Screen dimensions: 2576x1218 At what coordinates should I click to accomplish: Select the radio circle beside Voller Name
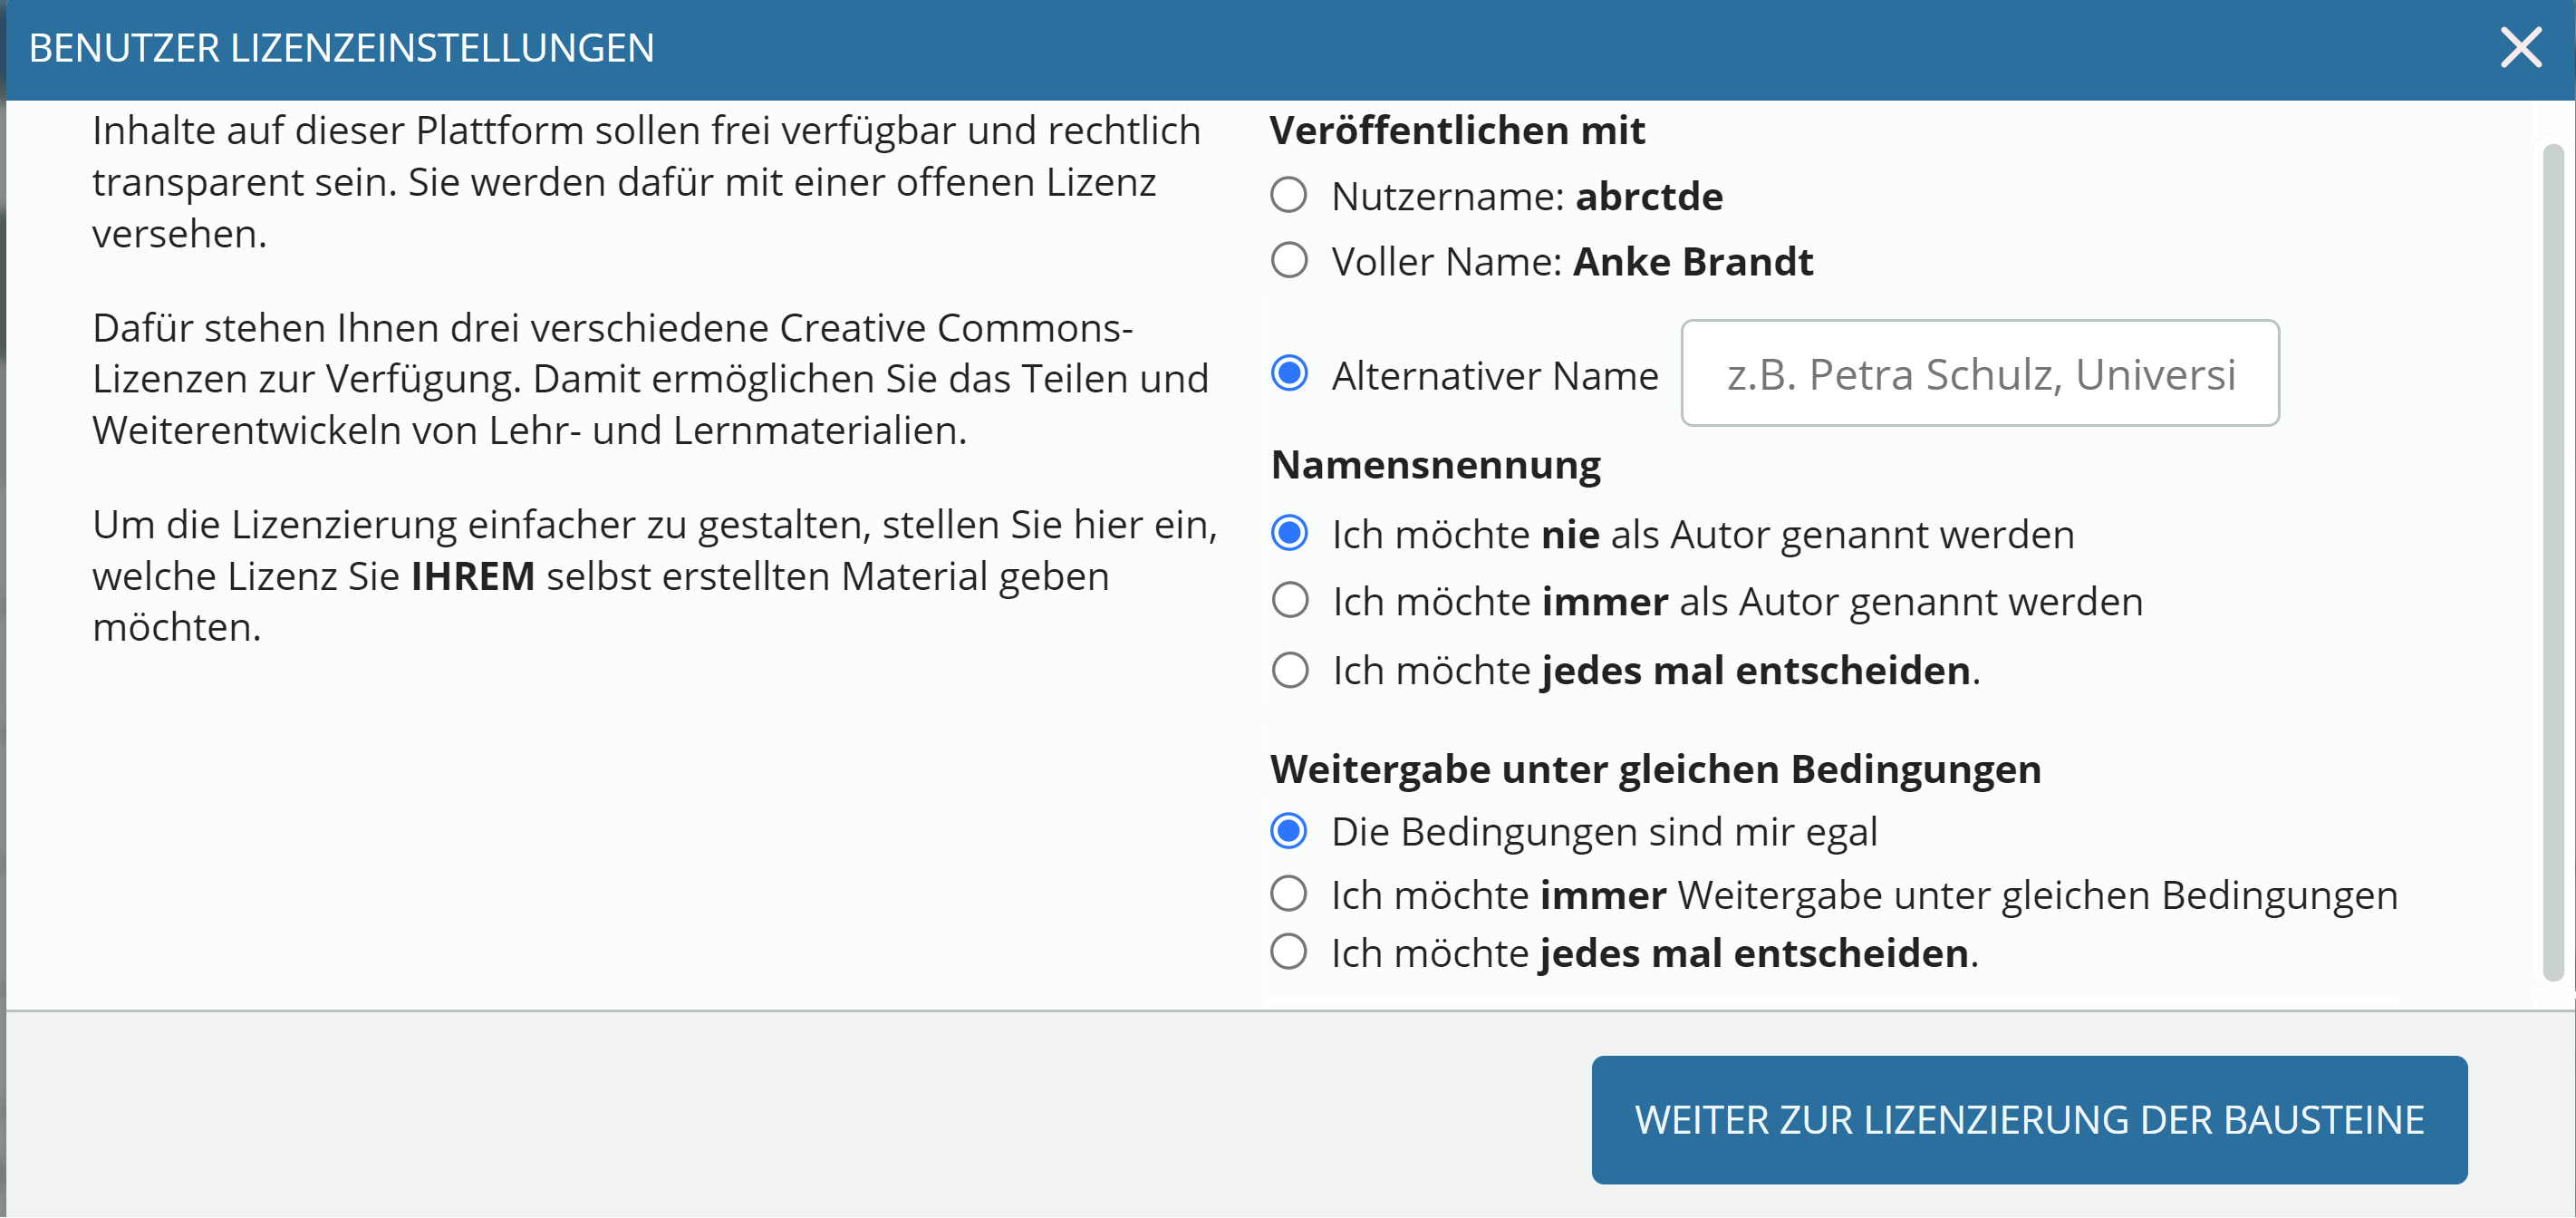tap(1288, 260)
